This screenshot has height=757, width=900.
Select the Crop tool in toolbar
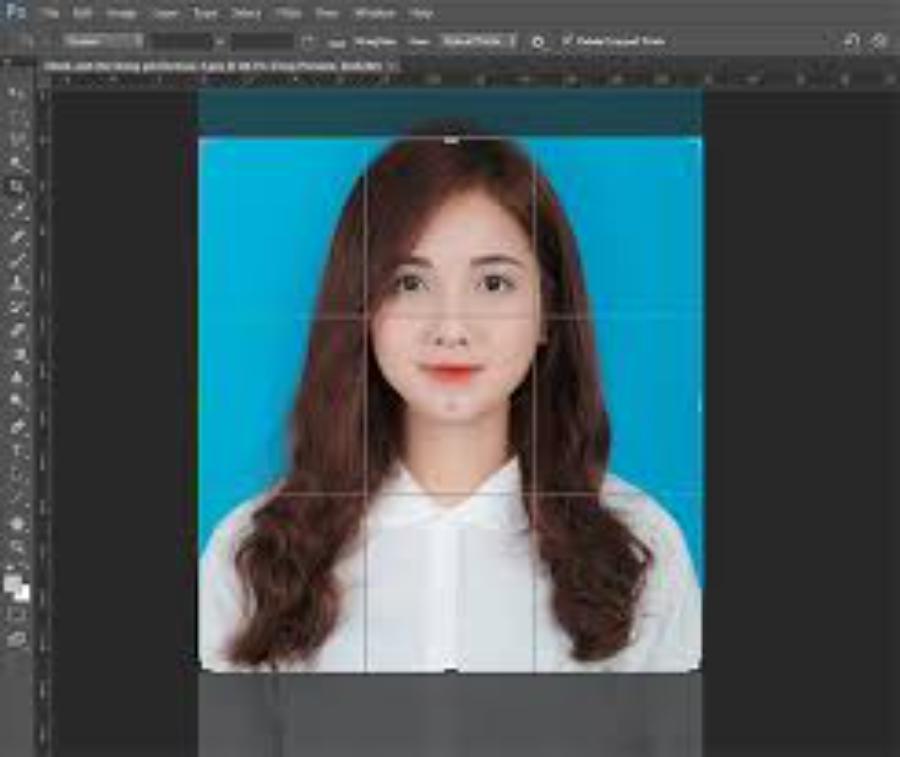click(17, 187)
